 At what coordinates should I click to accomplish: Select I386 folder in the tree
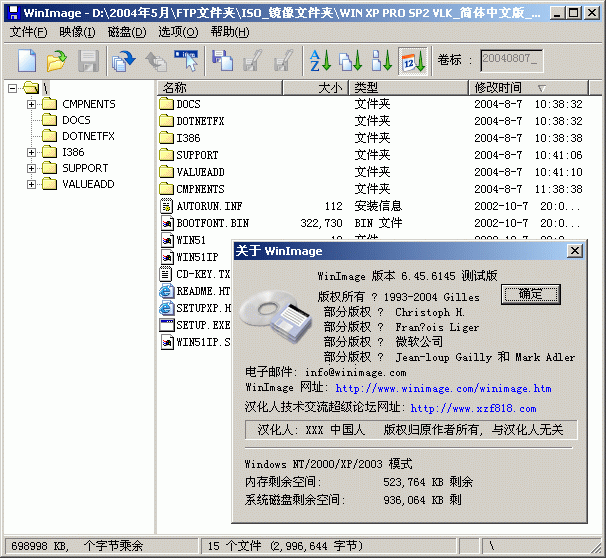click(x=73, y=152)
